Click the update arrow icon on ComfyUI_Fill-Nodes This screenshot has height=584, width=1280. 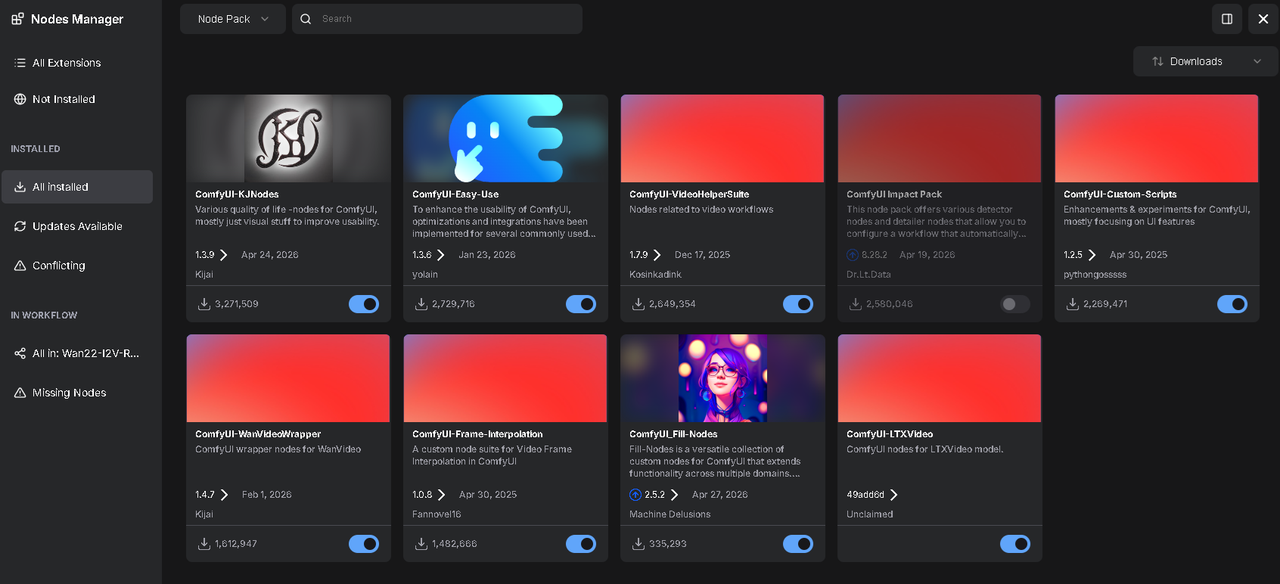click(x=636, y=495)
